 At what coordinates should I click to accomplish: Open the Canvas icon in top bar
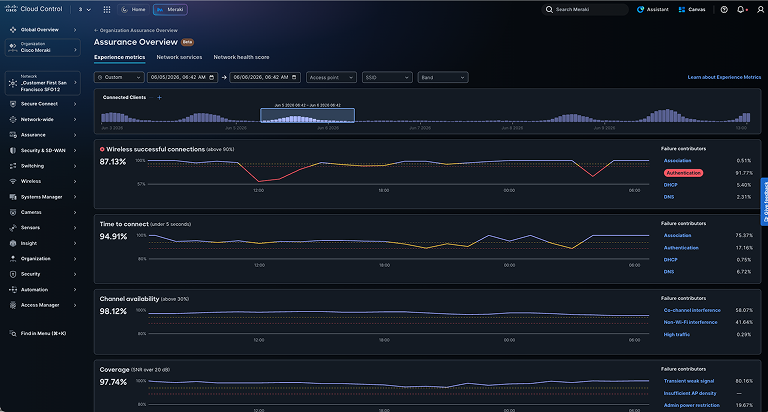pyautogui.click(x=682, y=9)
